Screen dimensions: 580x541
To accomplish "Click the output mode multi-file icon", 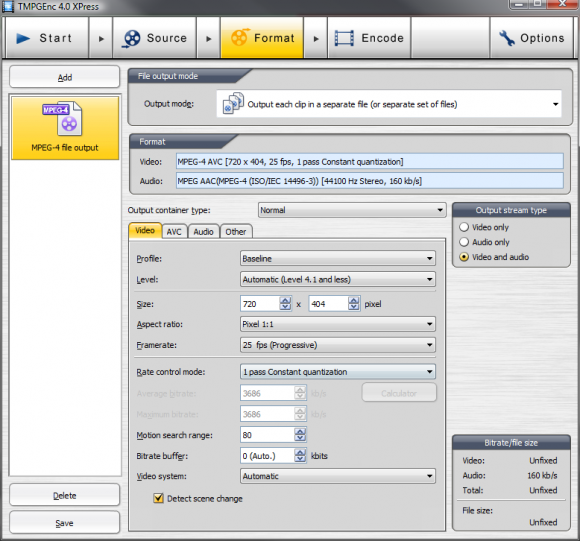I will pos(233,103).
